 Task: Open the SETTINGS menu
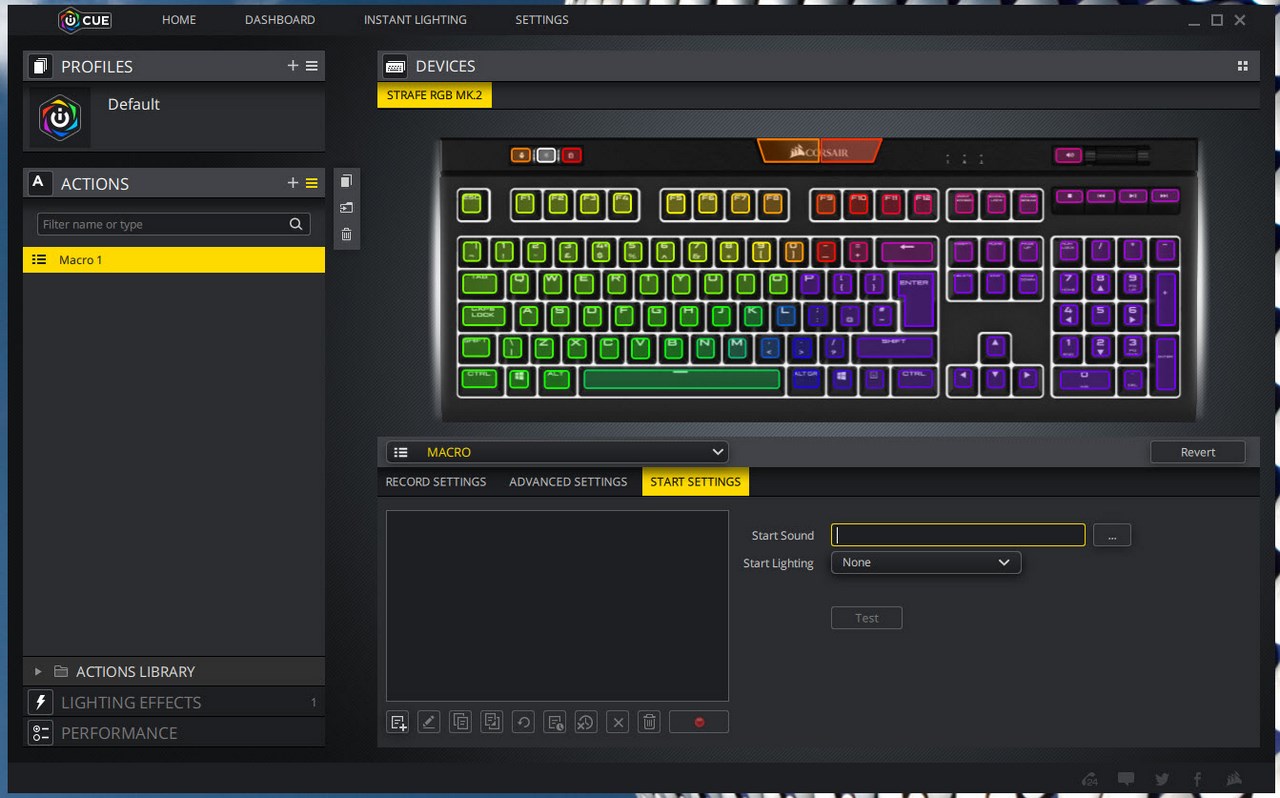(x=542, y=20)
